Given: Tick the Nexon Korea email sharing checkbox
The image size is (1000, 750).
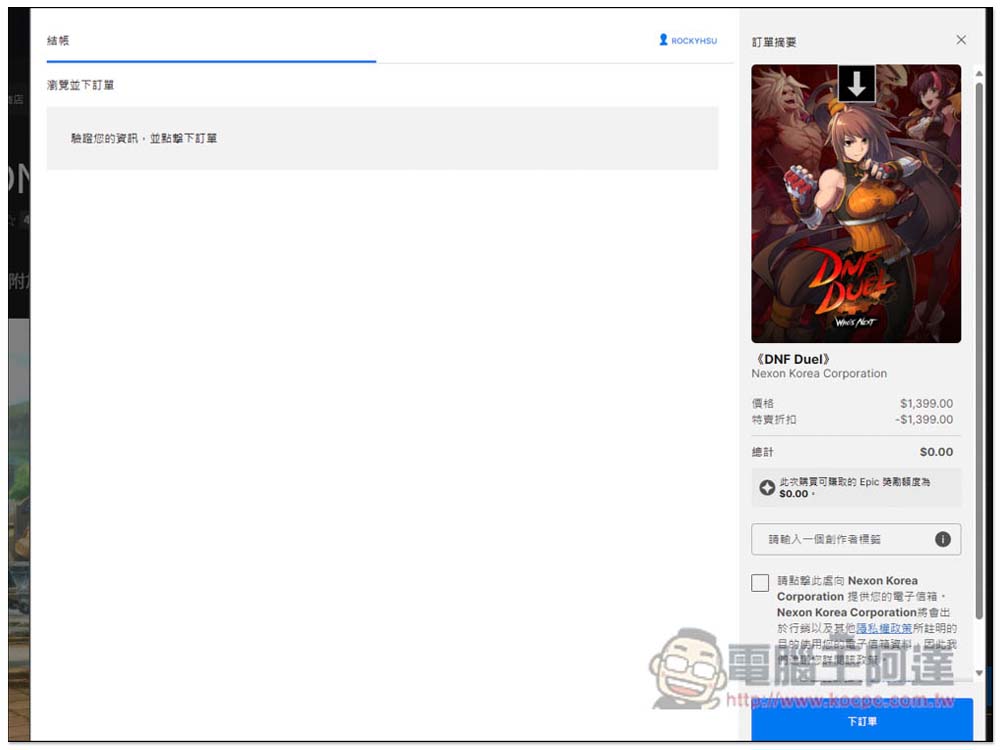Looking at the screenshot, I should (x=761, y=583).
